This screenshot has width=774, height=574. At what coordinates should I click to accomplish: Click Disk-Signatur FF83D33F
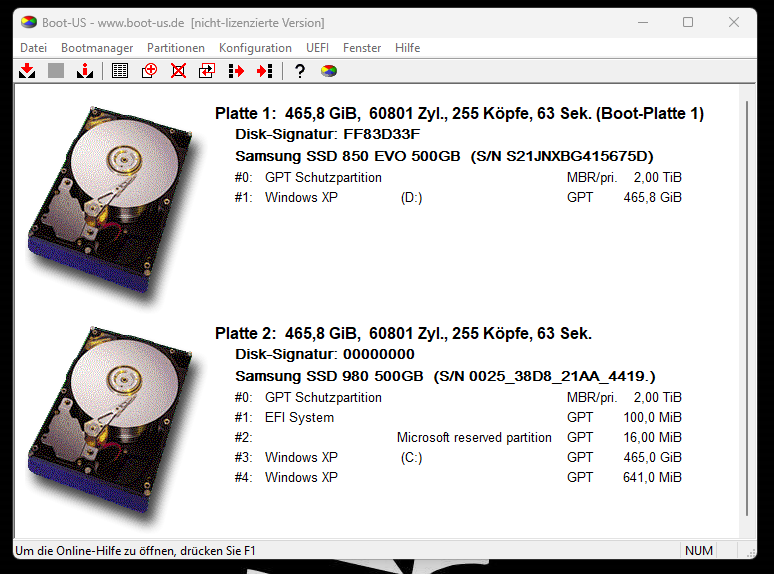pos(327,134)
